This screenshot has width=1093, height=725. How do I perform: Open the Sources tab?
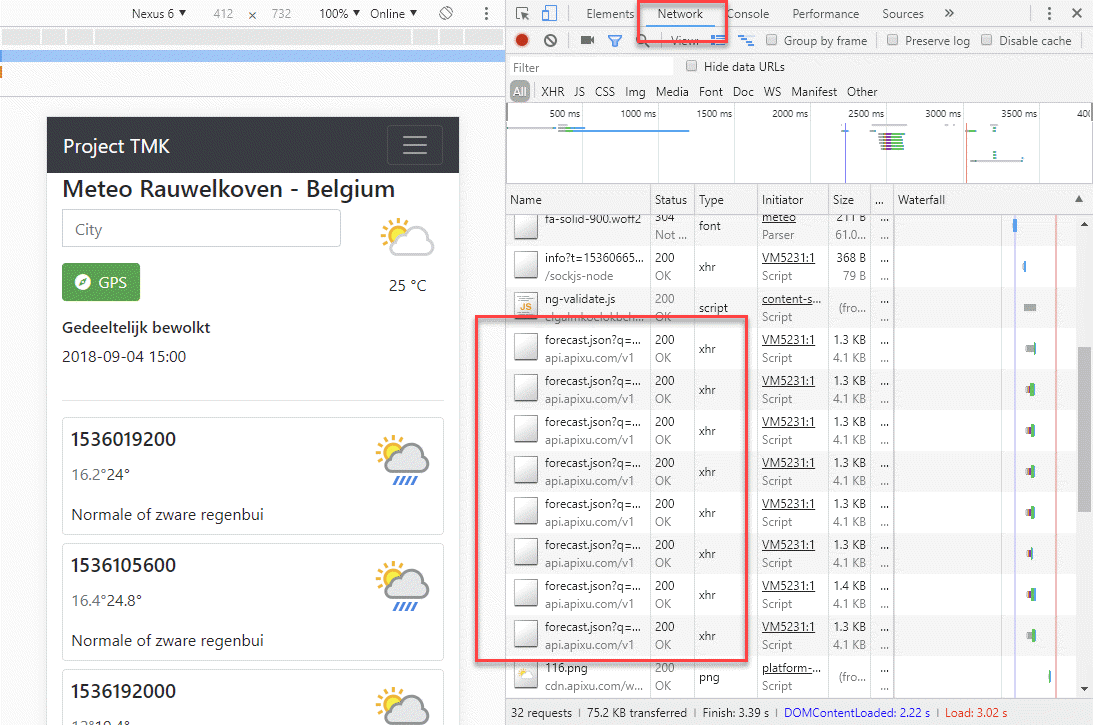coord(902,14)
